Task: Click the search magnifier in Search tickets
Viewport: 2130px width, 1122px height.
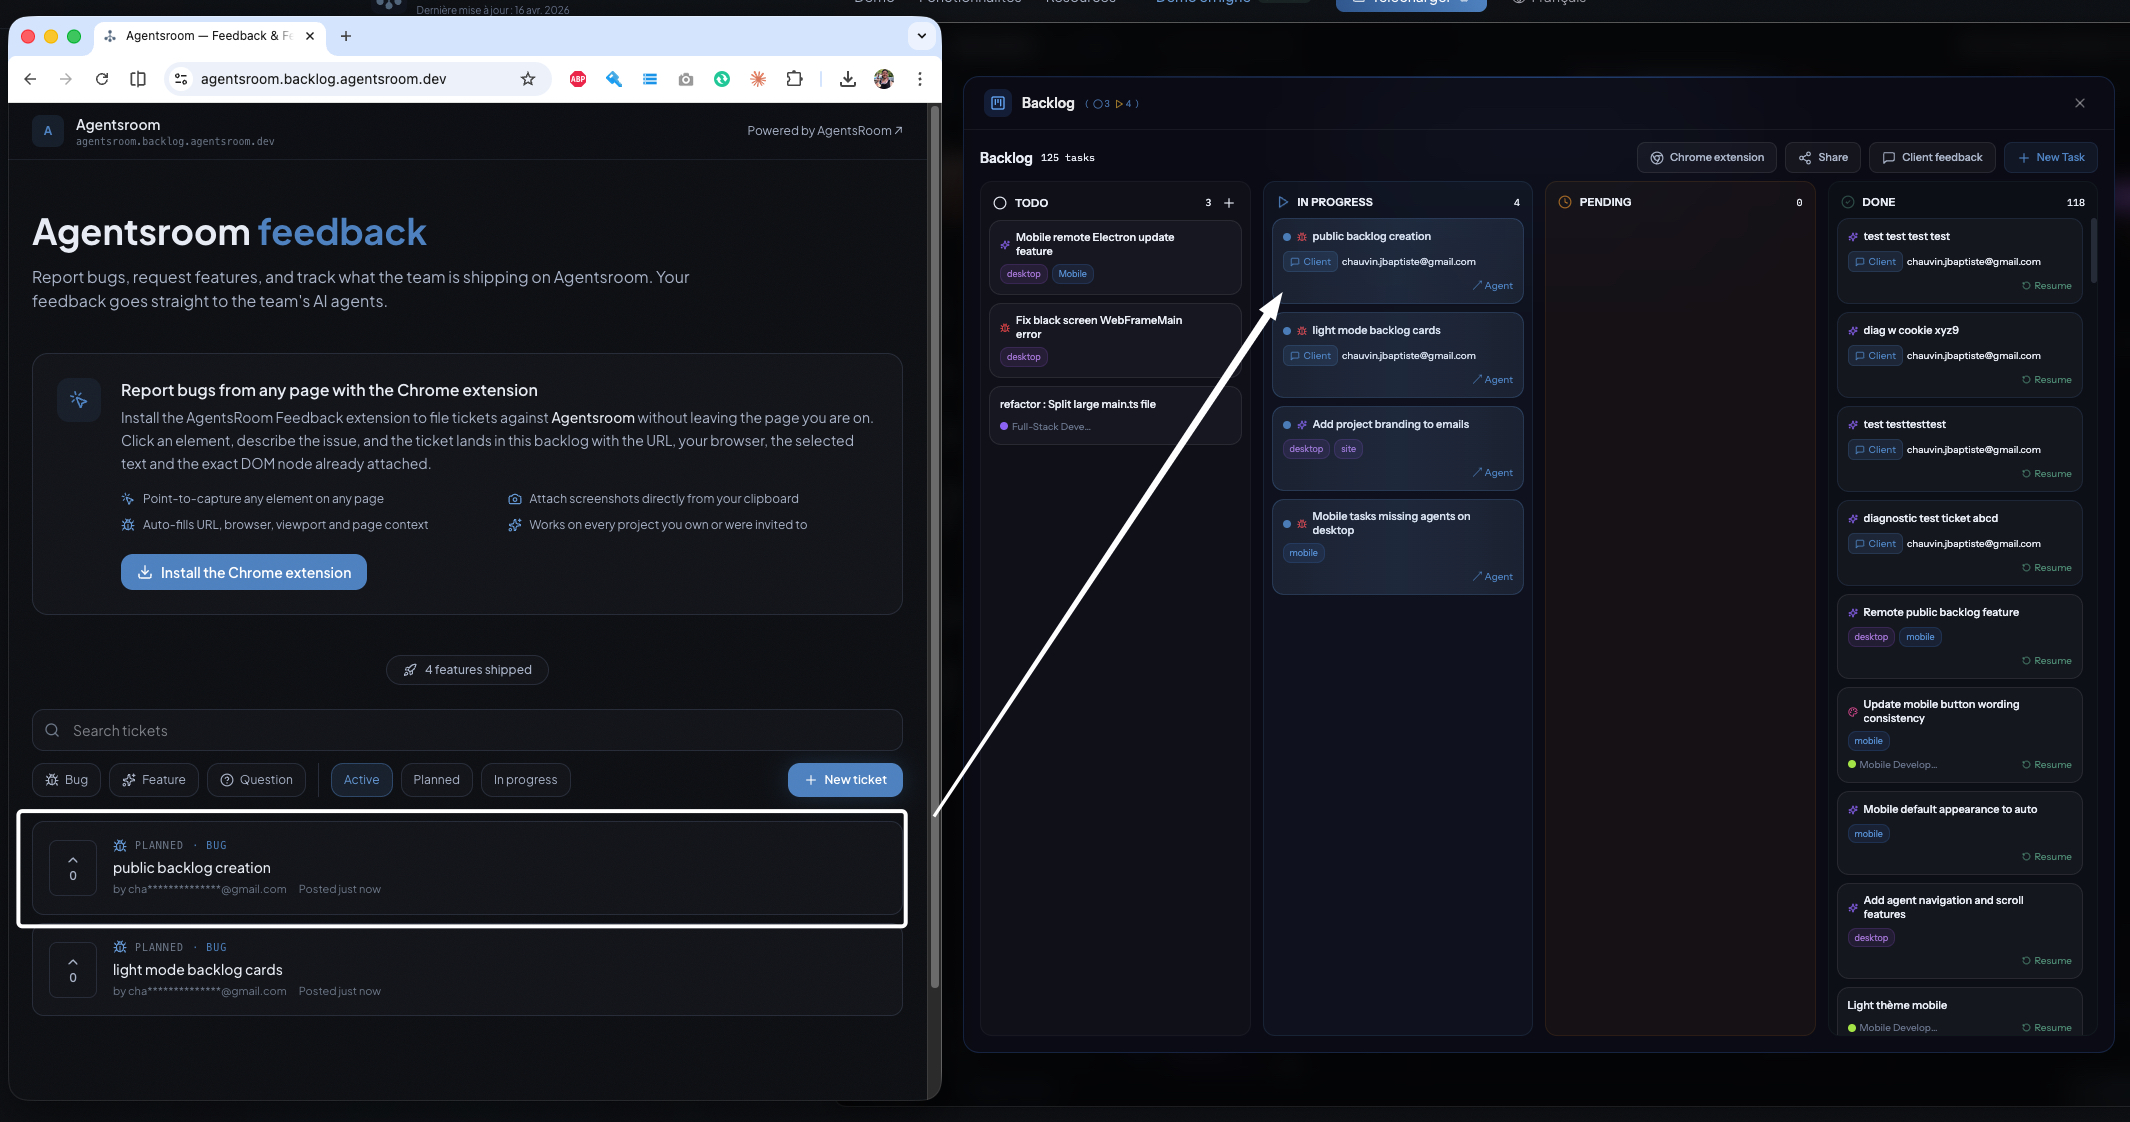Action: [x=52, y=730]
